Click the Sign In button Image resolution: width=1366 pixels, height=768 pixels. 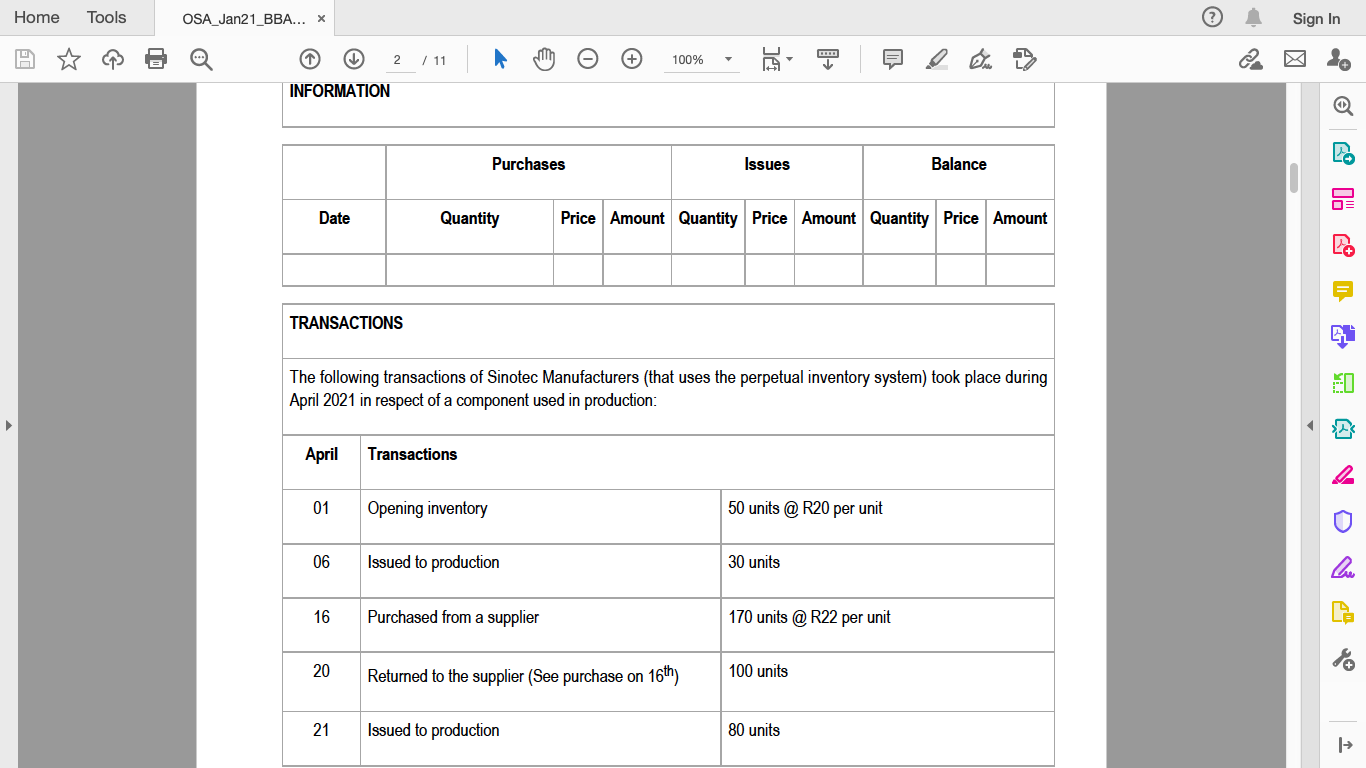tap(1315, 18)
